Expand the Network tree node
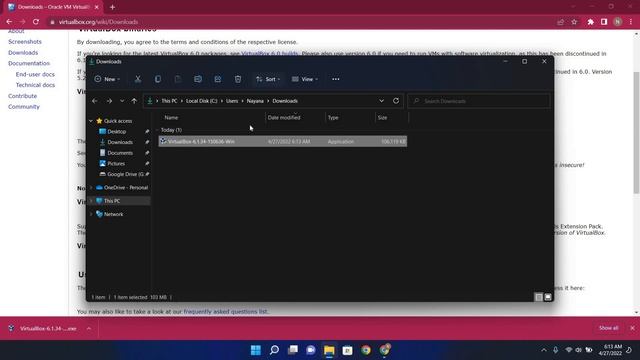The width and height of the screenshot is (640, 360). coord(91,214)
